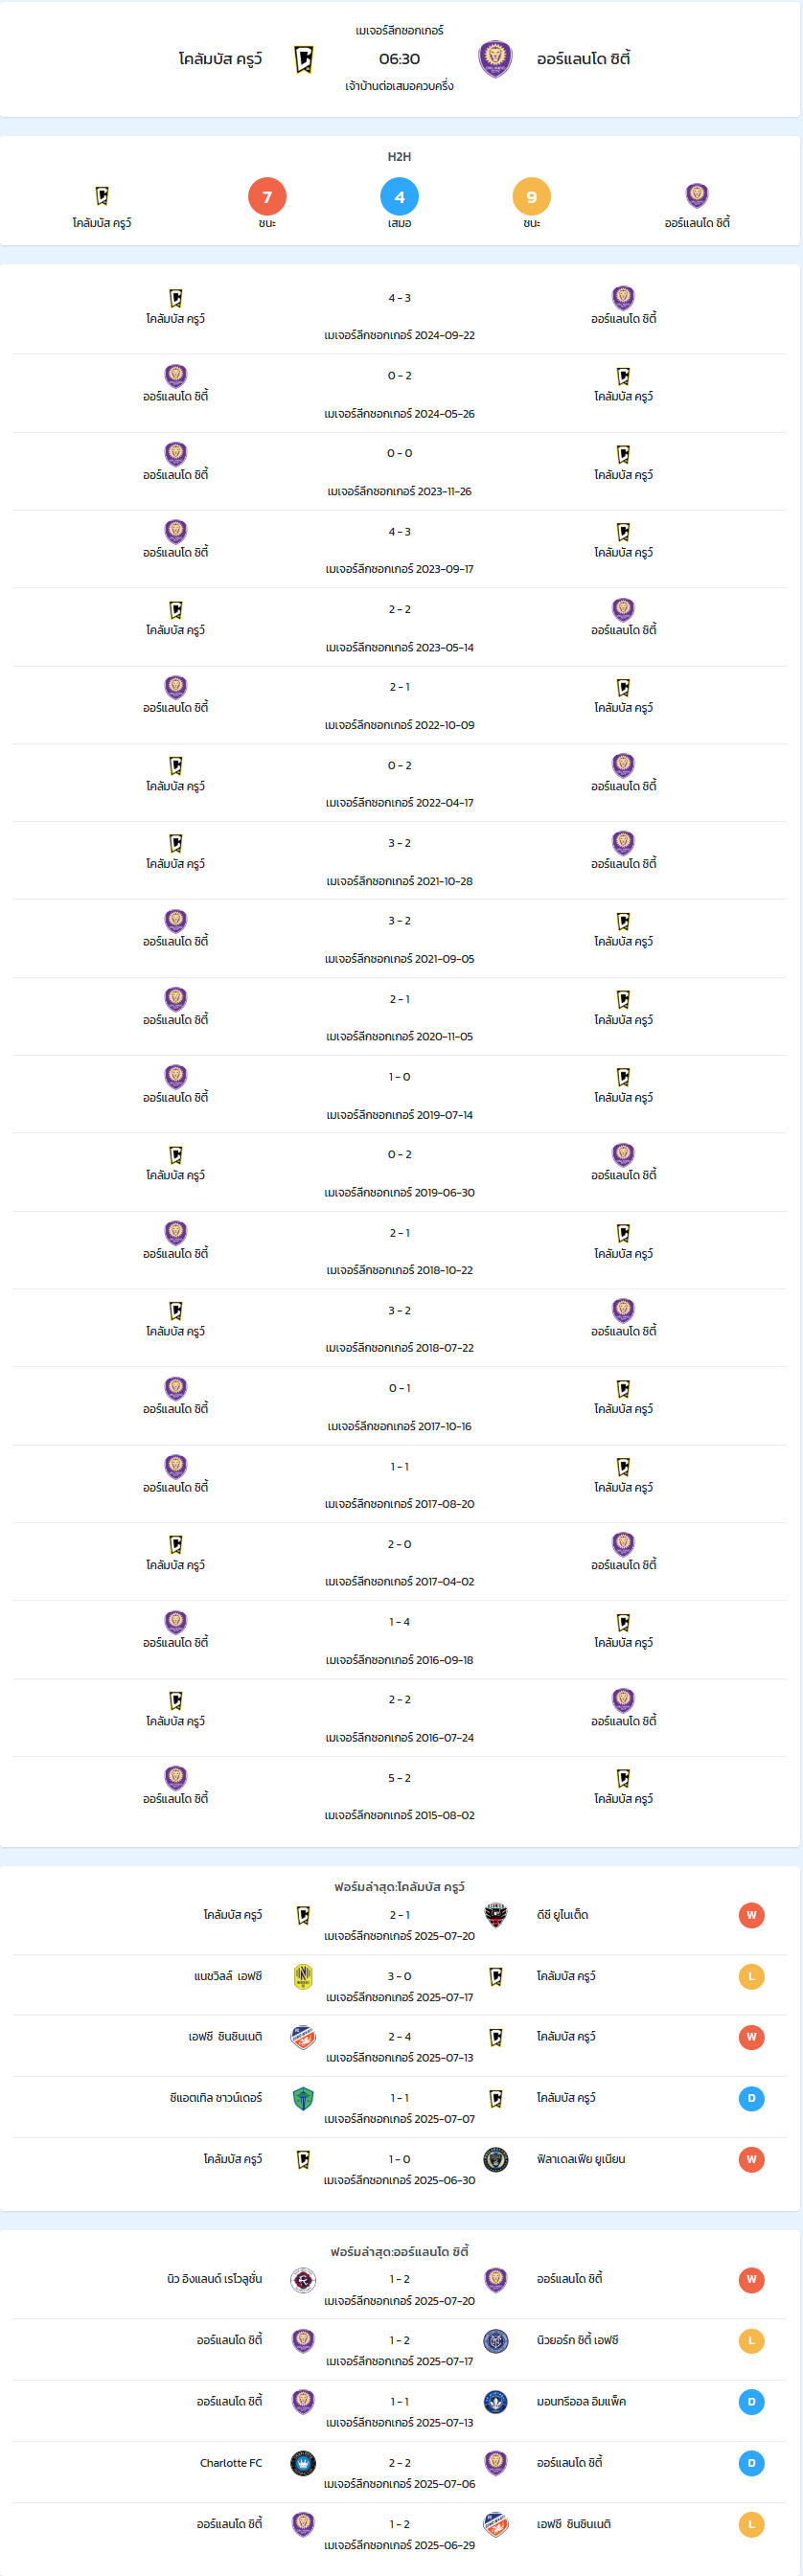803x2576 pixels.
Task: Click the Seattle Sounders green crest
Action: pyautogui.click(x=303, y=2098)
